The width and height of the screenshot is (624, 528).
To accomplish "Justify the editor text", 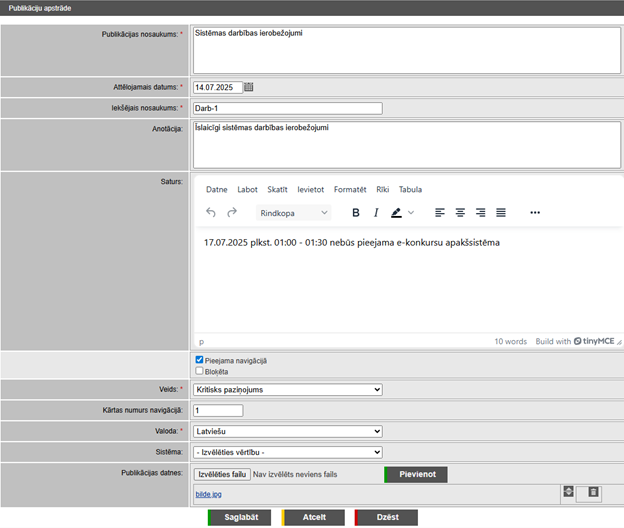I will click(501, 212).
